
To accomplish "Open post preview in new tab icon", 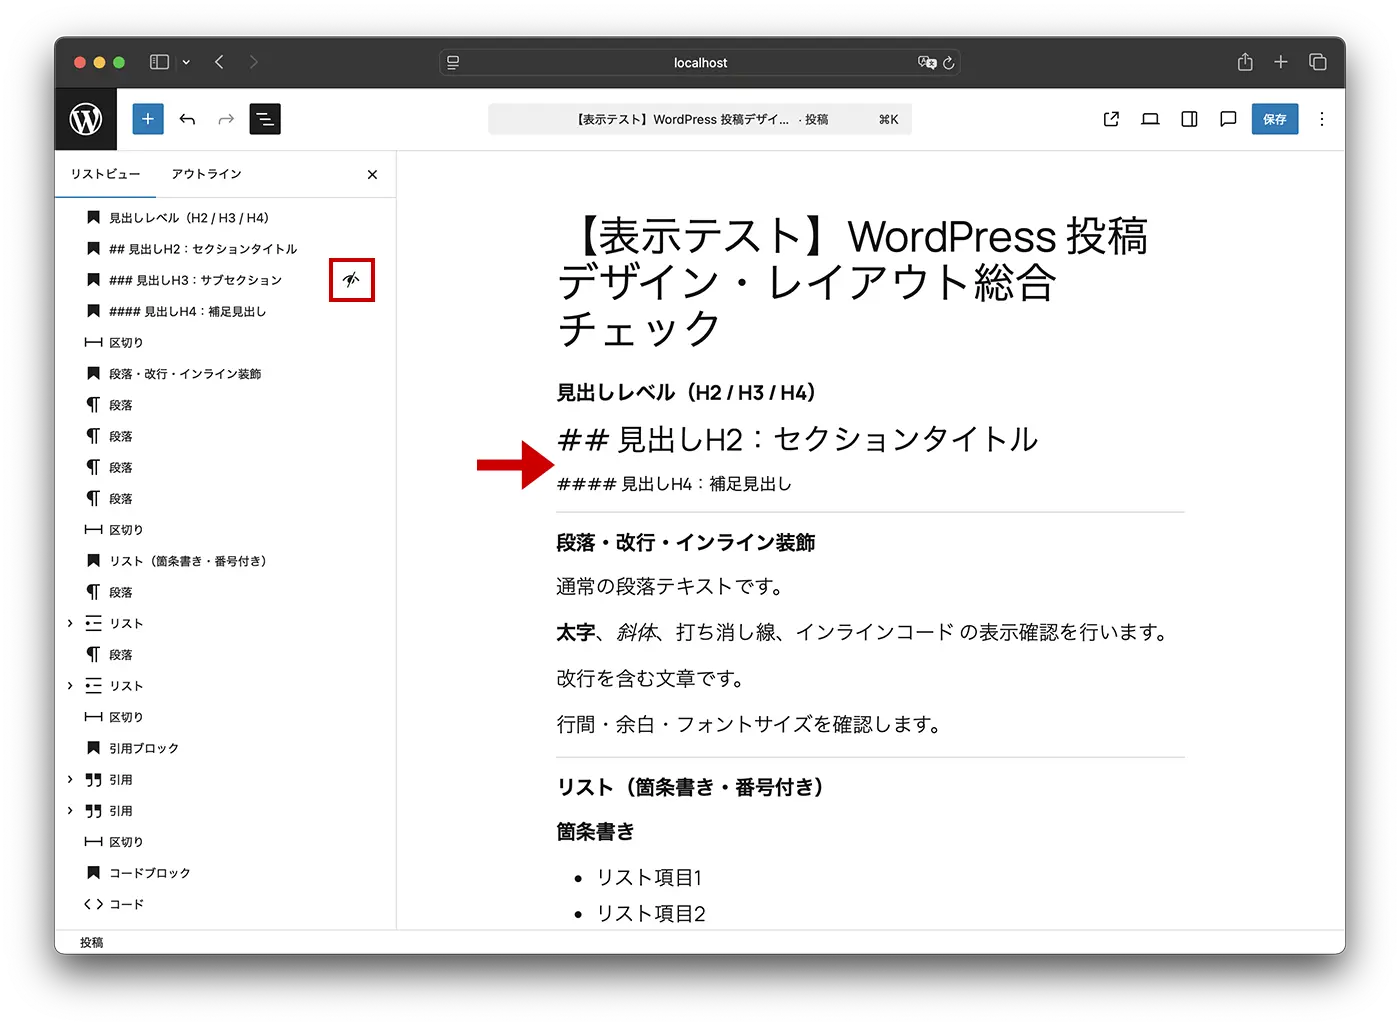I will 1110,119.
